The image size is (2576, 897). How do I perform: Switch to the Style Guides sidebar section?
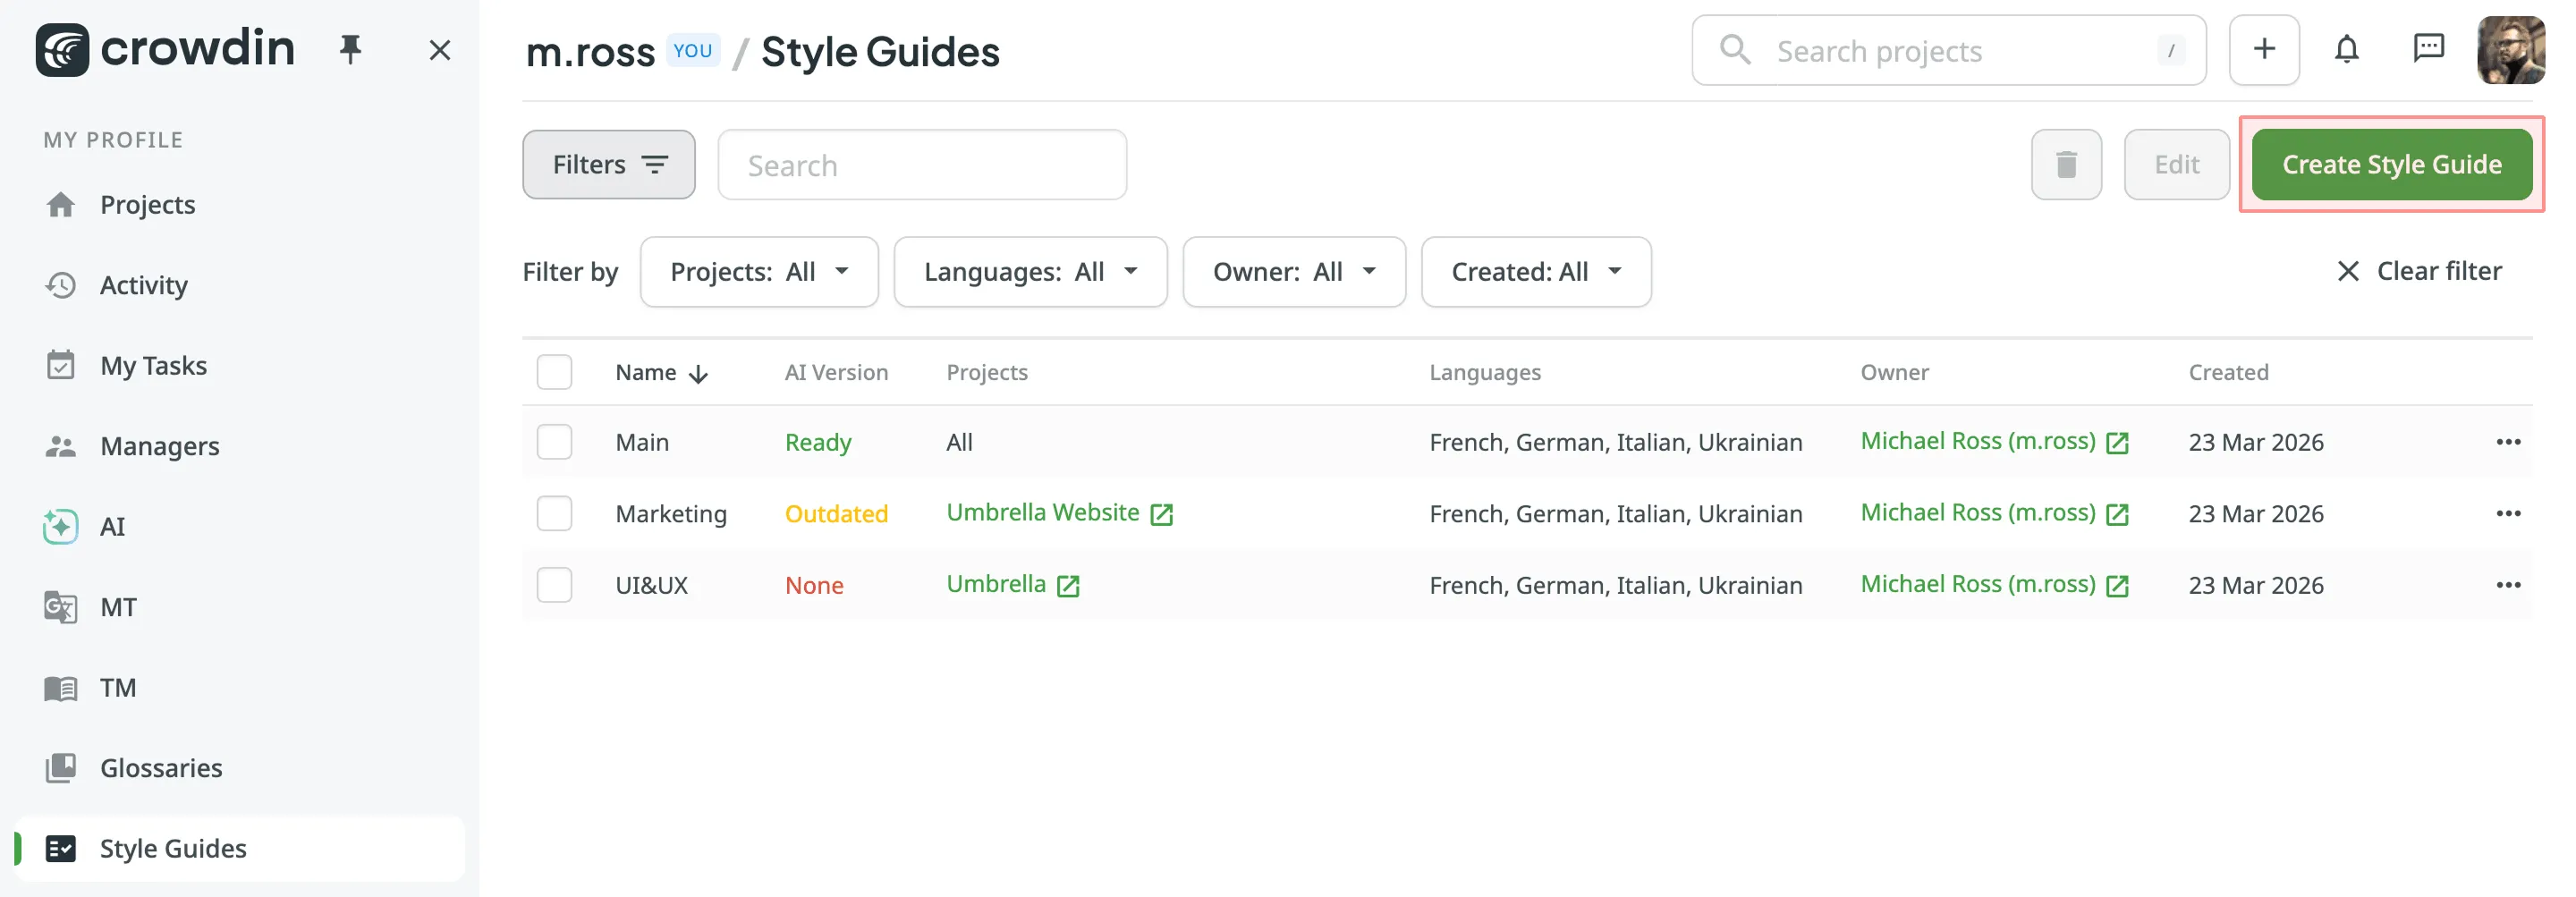coord(172,848)
